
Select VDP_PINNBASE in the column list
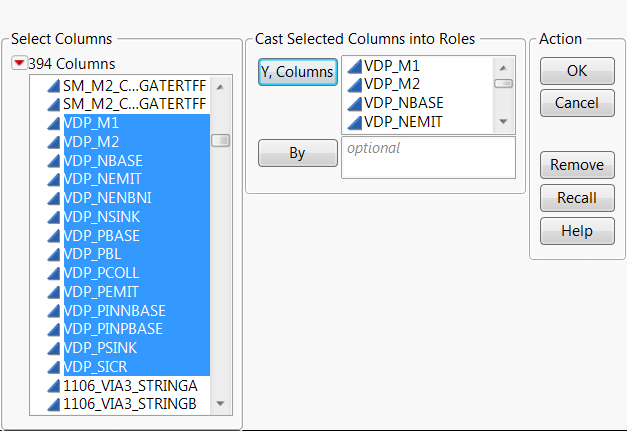[114, 310]
